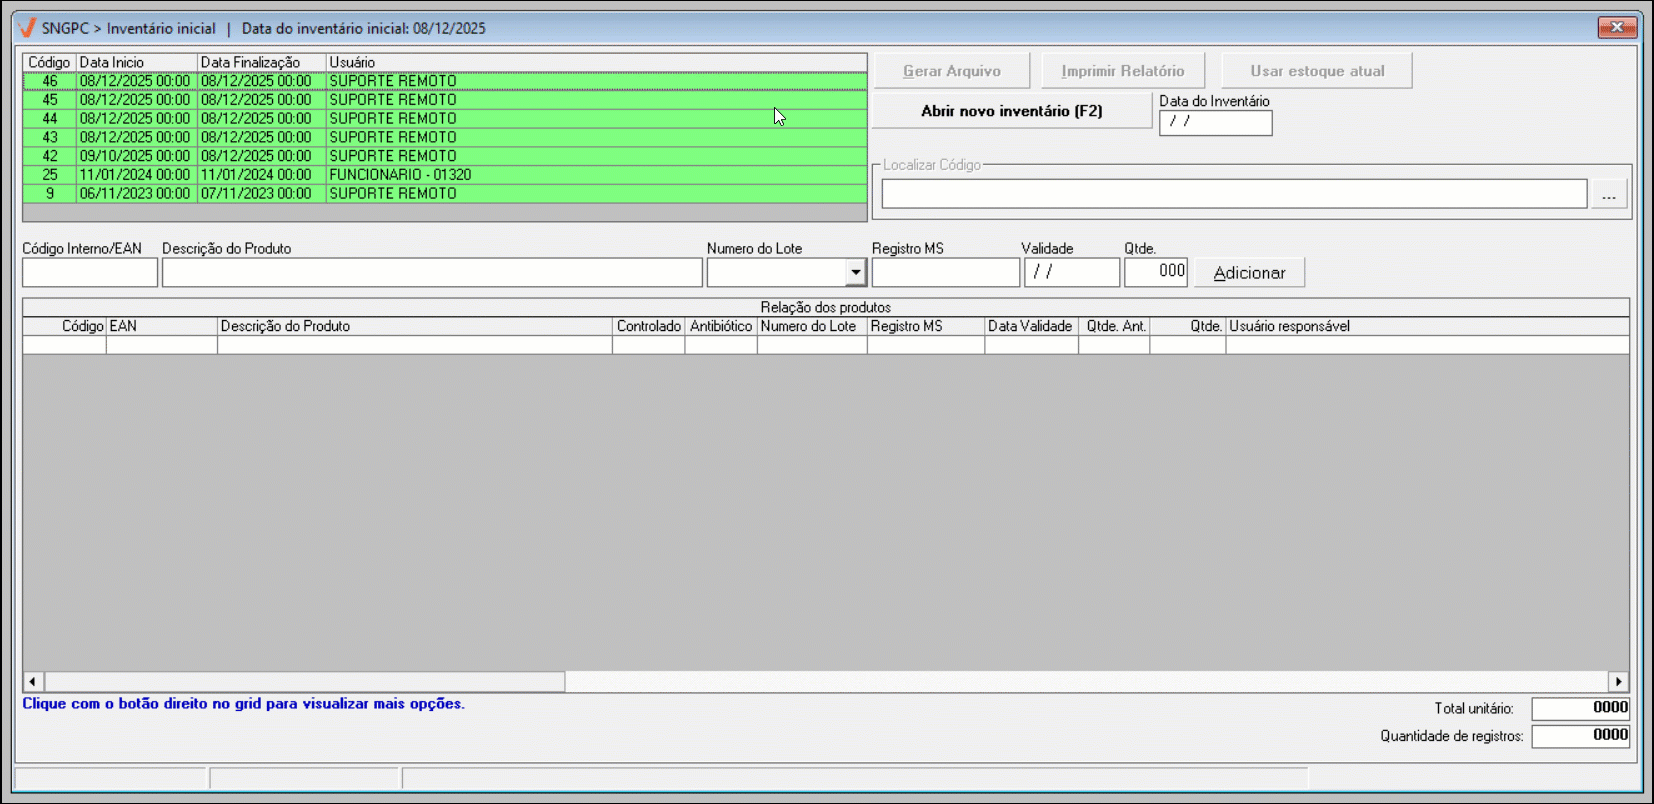
Task: Click the ellipsis button beside Localizar Código
Action: pos(1608,195)
